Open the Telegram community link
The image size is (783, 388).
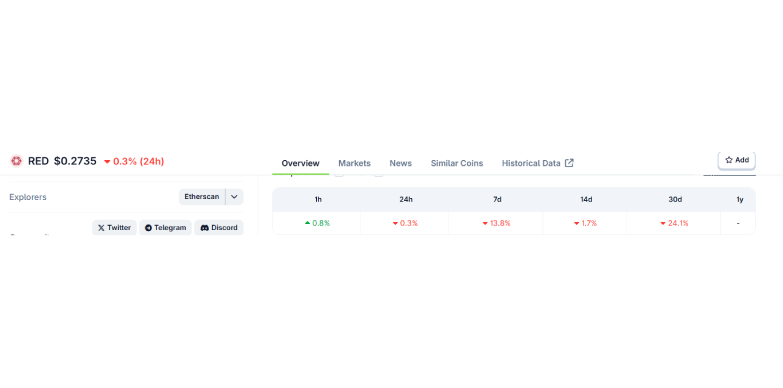(165, 228)
